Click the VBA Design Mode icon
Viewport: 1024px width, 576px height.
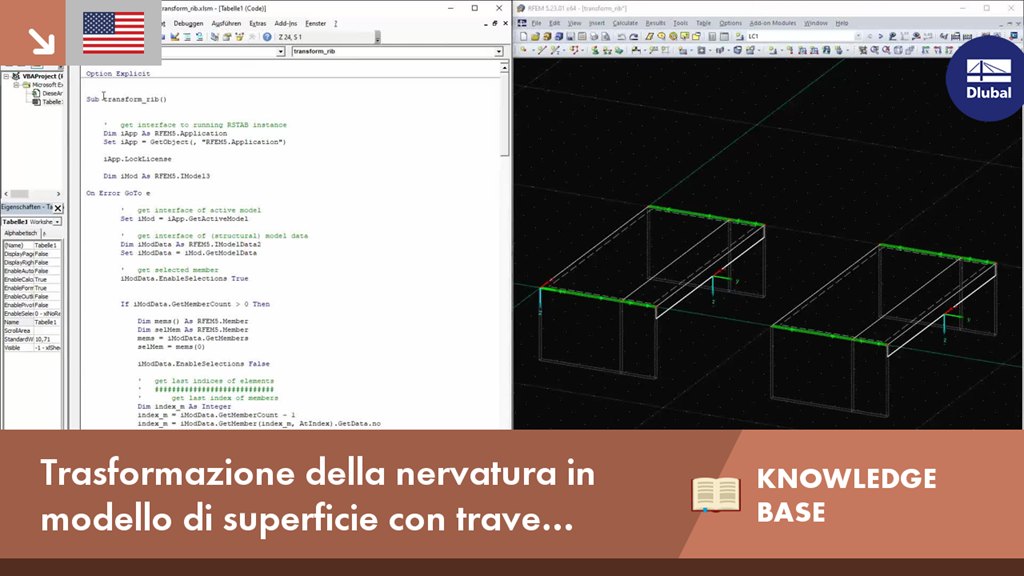(175, 37)
